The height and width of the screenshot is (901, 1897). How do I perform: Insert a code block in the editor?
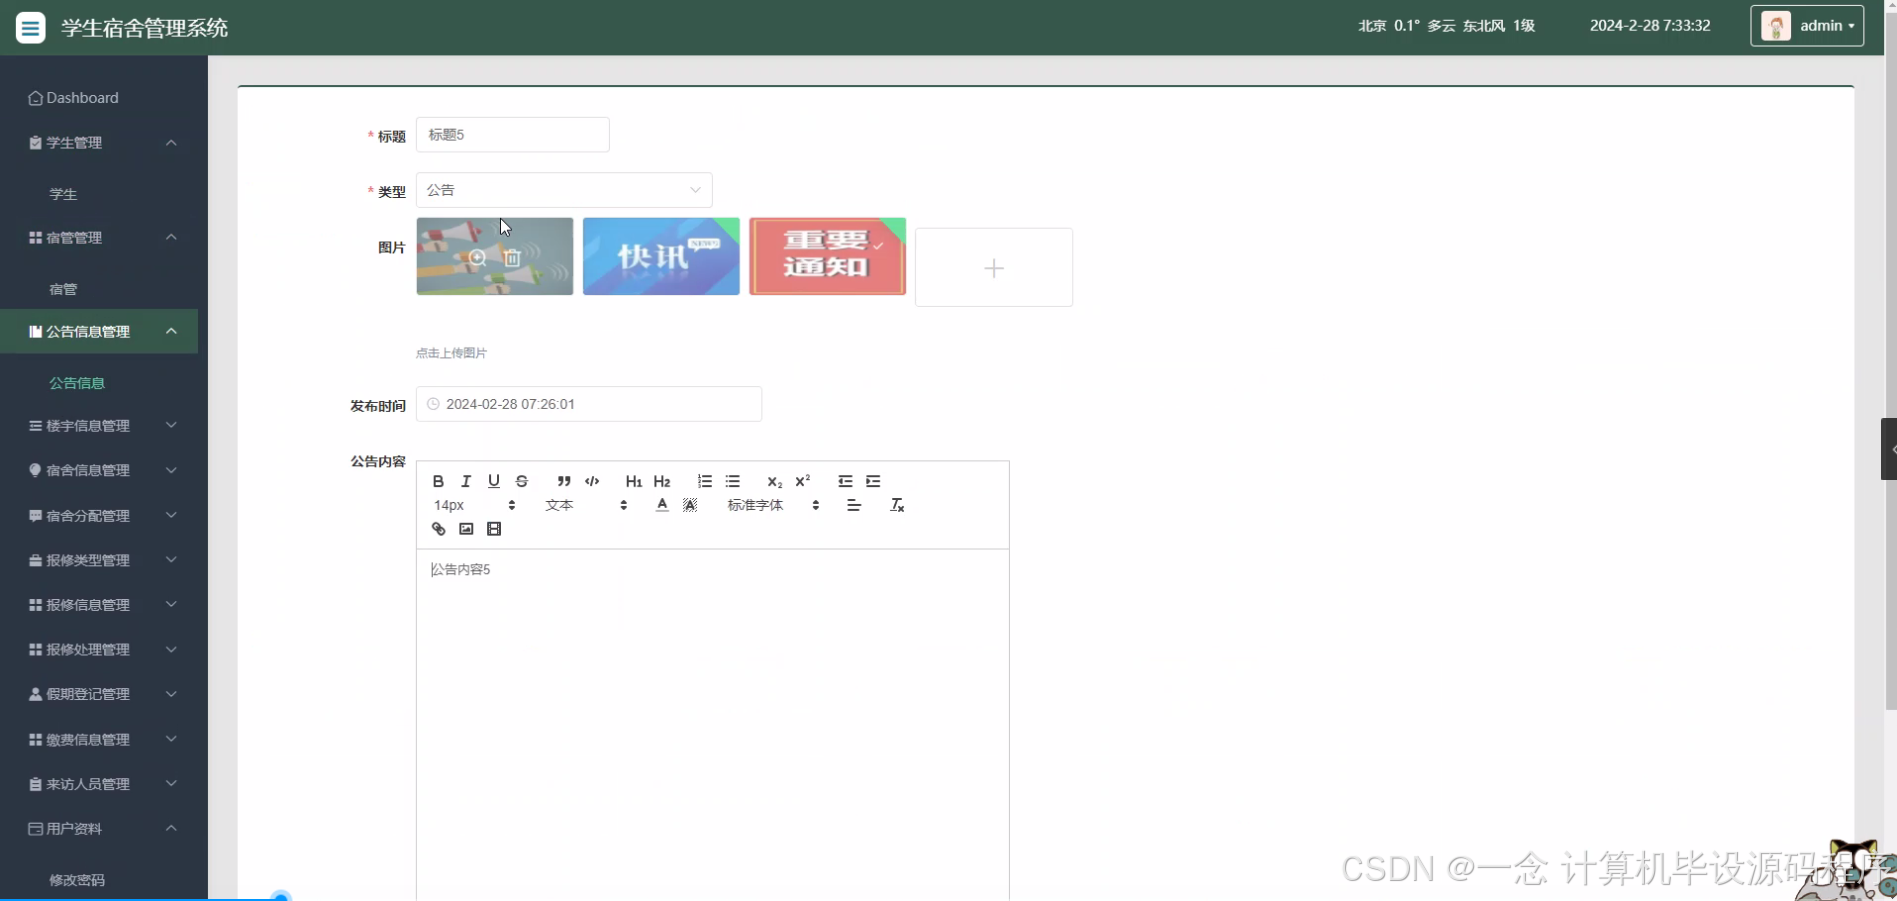591,481
